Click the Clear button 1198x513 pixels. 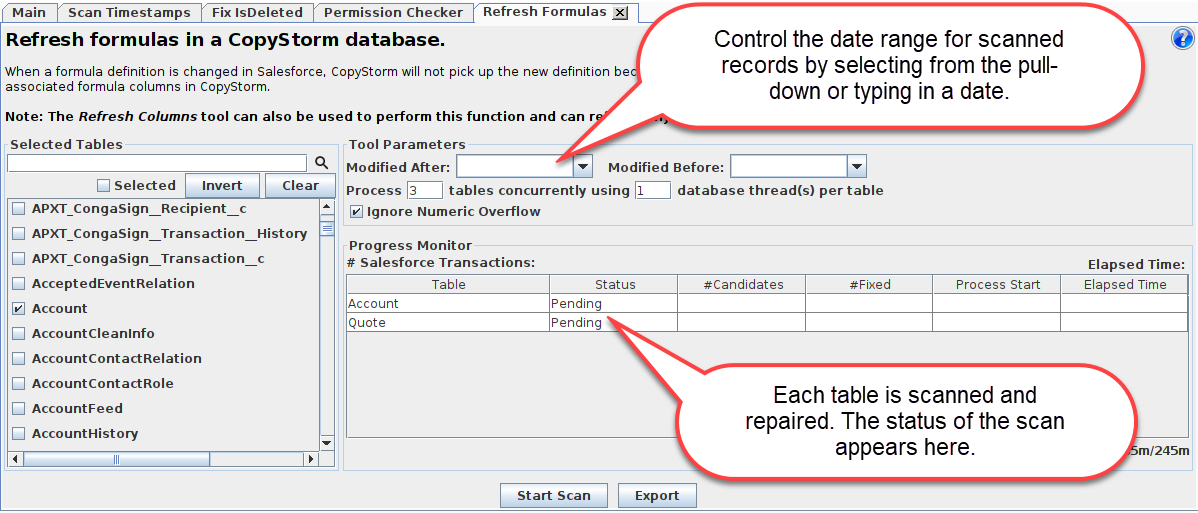click(300, 186)
